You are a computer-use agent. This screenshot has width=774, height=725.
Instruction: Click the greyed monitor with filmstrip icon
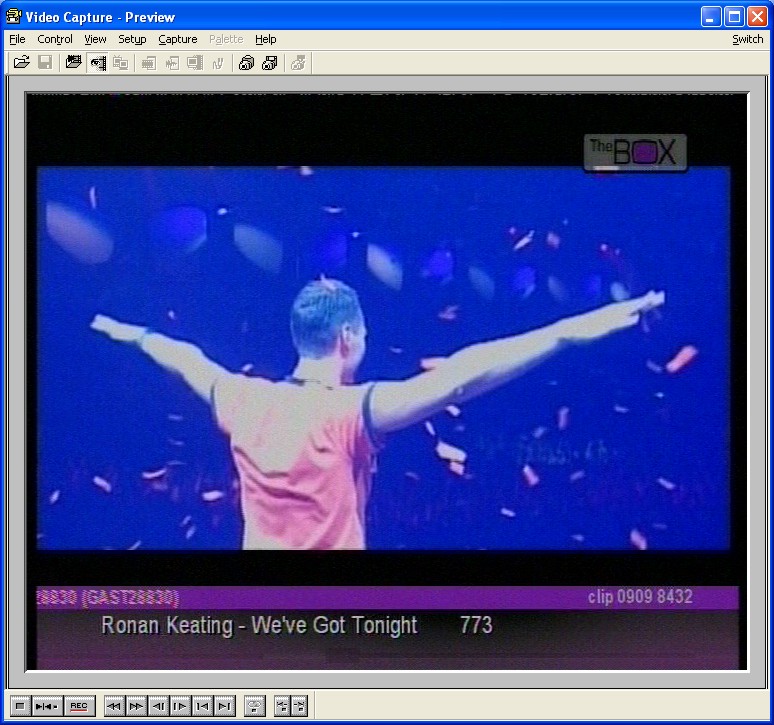195,63
